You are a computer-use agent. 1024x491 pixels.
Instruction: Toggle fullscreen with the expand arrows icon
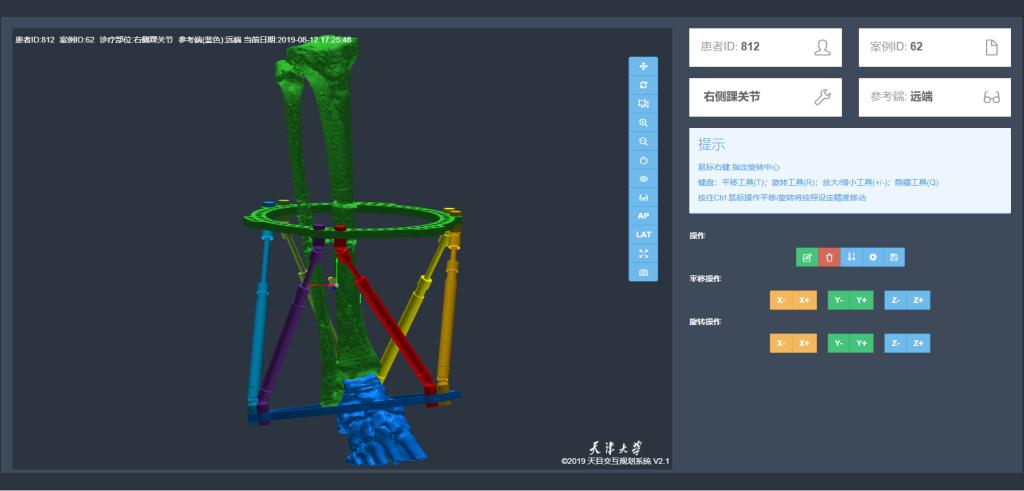(x=643, y=253)
